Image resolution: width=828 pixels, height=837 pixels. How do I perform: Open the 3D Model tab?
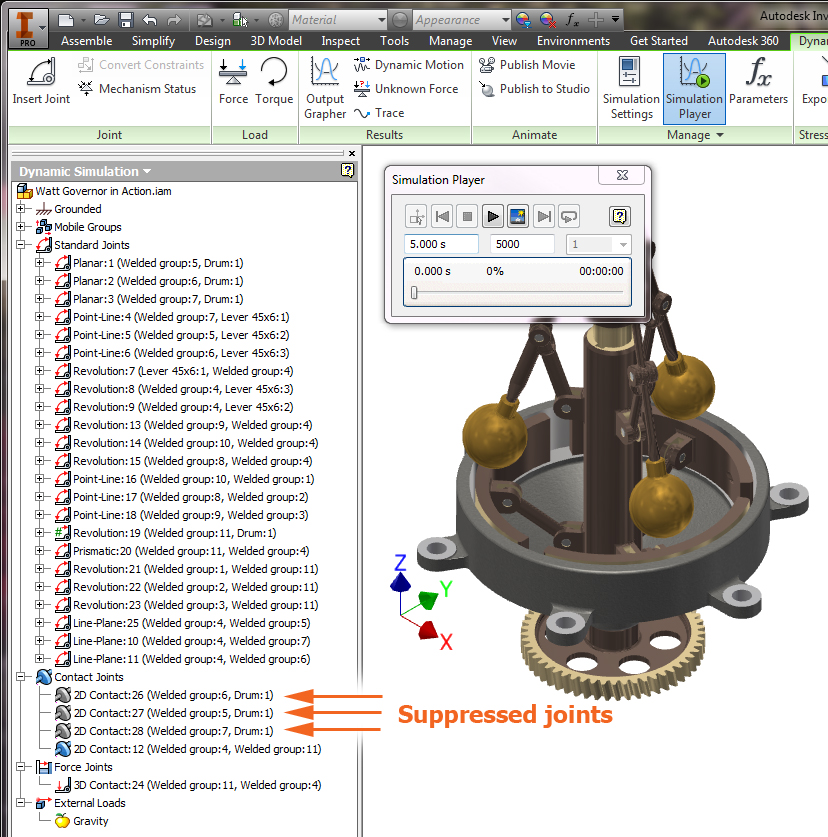276,41
